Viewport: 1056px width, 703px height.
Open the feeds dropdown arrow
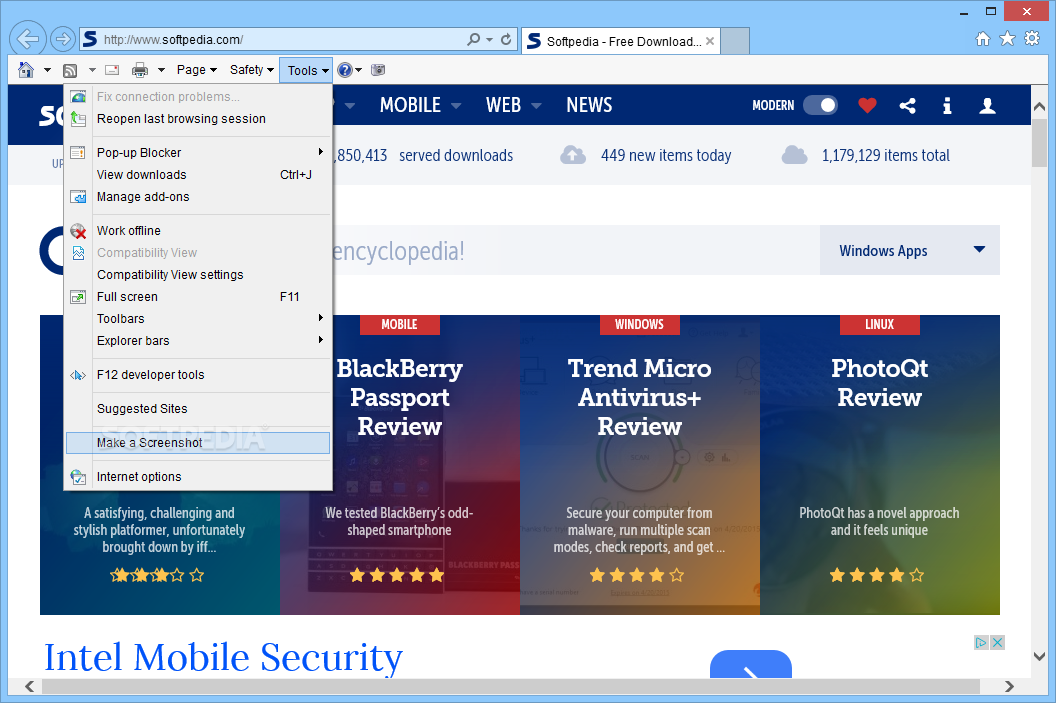tap(92, 70)
